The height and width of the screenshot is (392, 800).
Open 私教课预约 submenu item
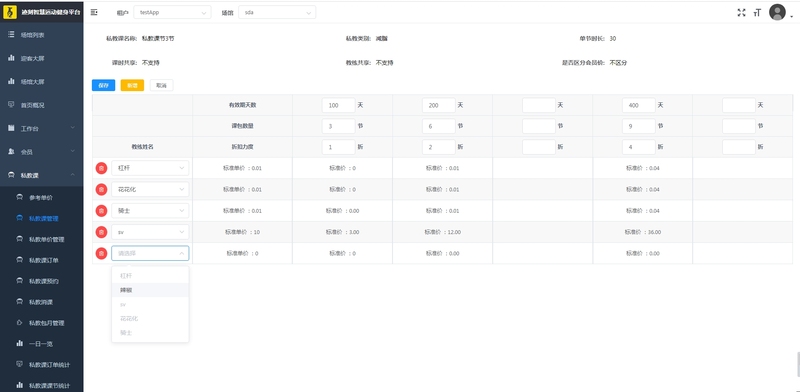[x=41, y=281]
